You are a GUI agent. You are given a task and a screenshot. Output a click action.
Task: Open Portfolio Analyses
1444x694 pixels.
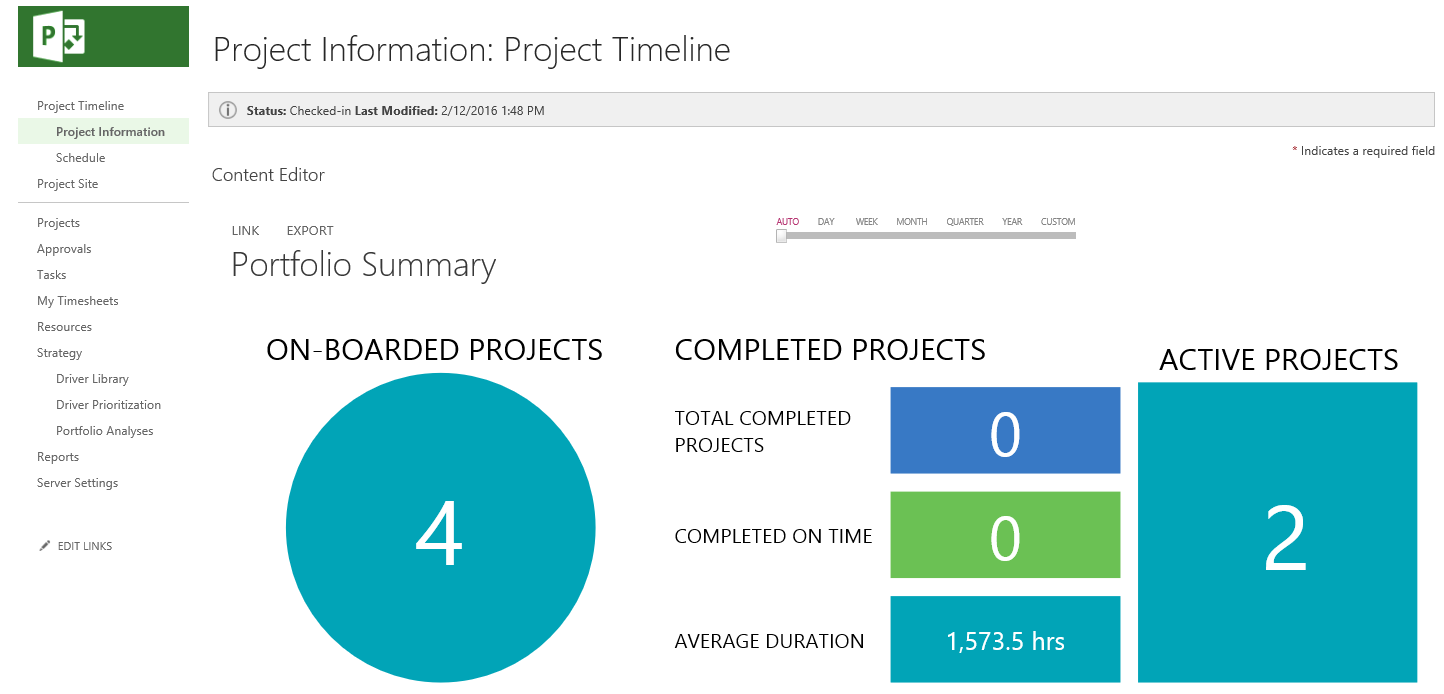105,431
